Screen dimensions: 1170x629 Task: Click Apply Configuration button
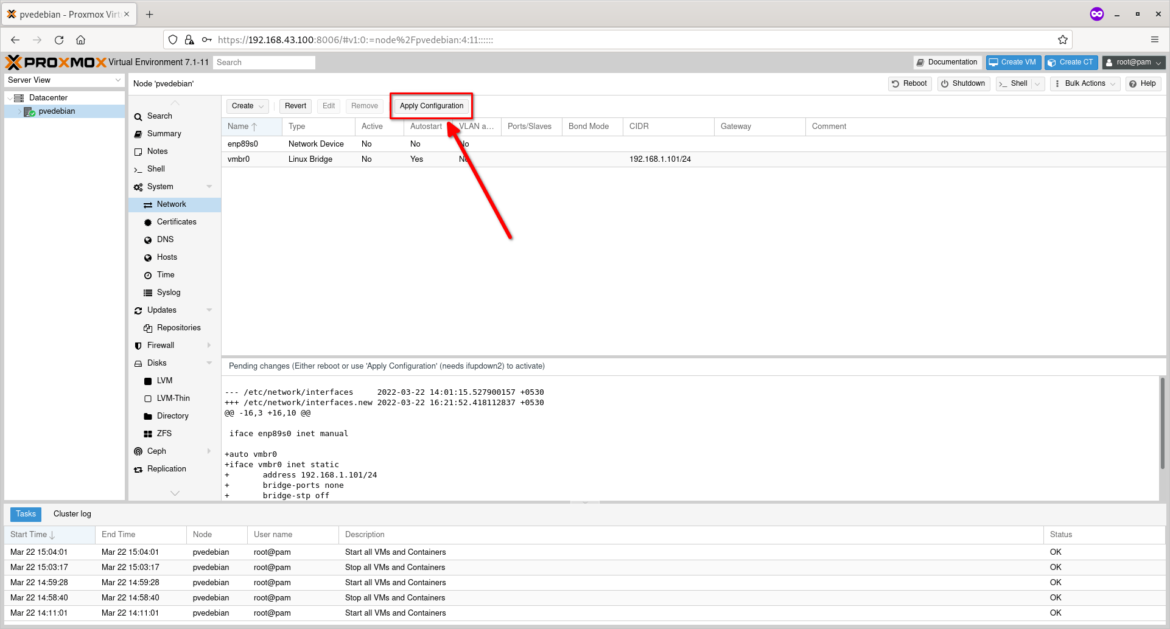[431, 106]
